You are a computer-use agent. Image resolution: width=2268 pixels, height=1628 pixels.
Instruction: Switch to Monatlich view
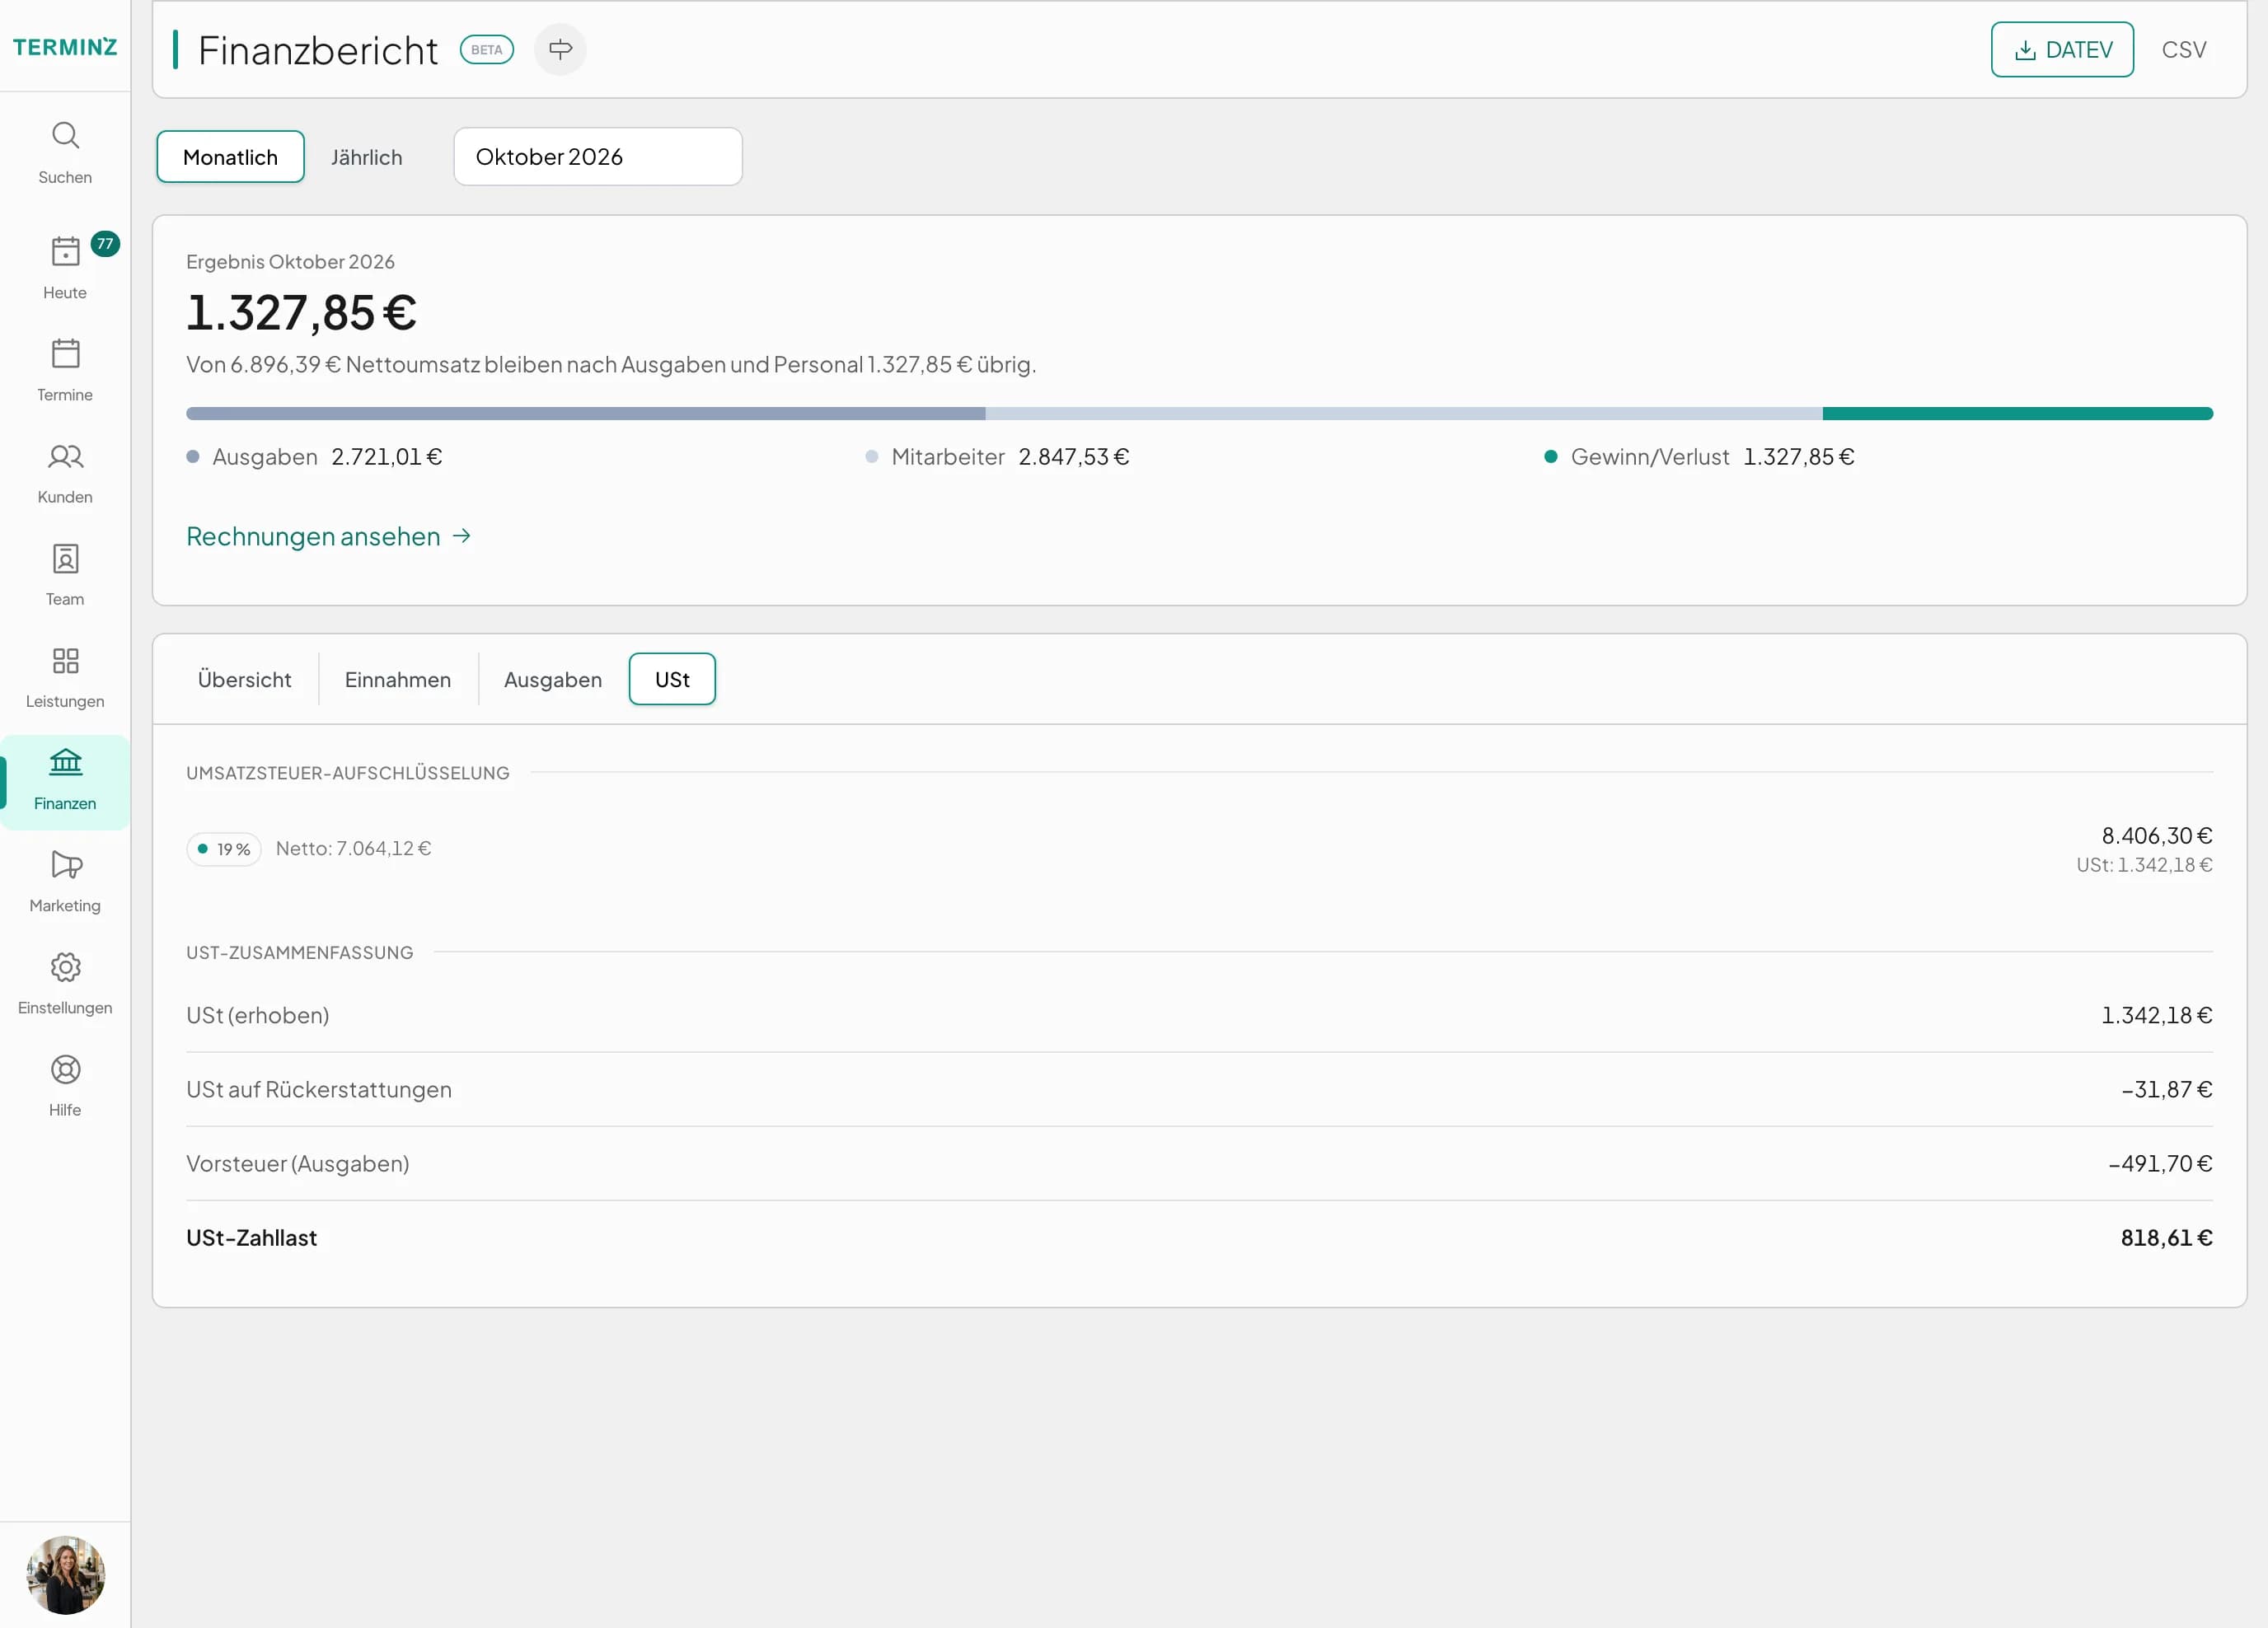click(x=230, y=157)
